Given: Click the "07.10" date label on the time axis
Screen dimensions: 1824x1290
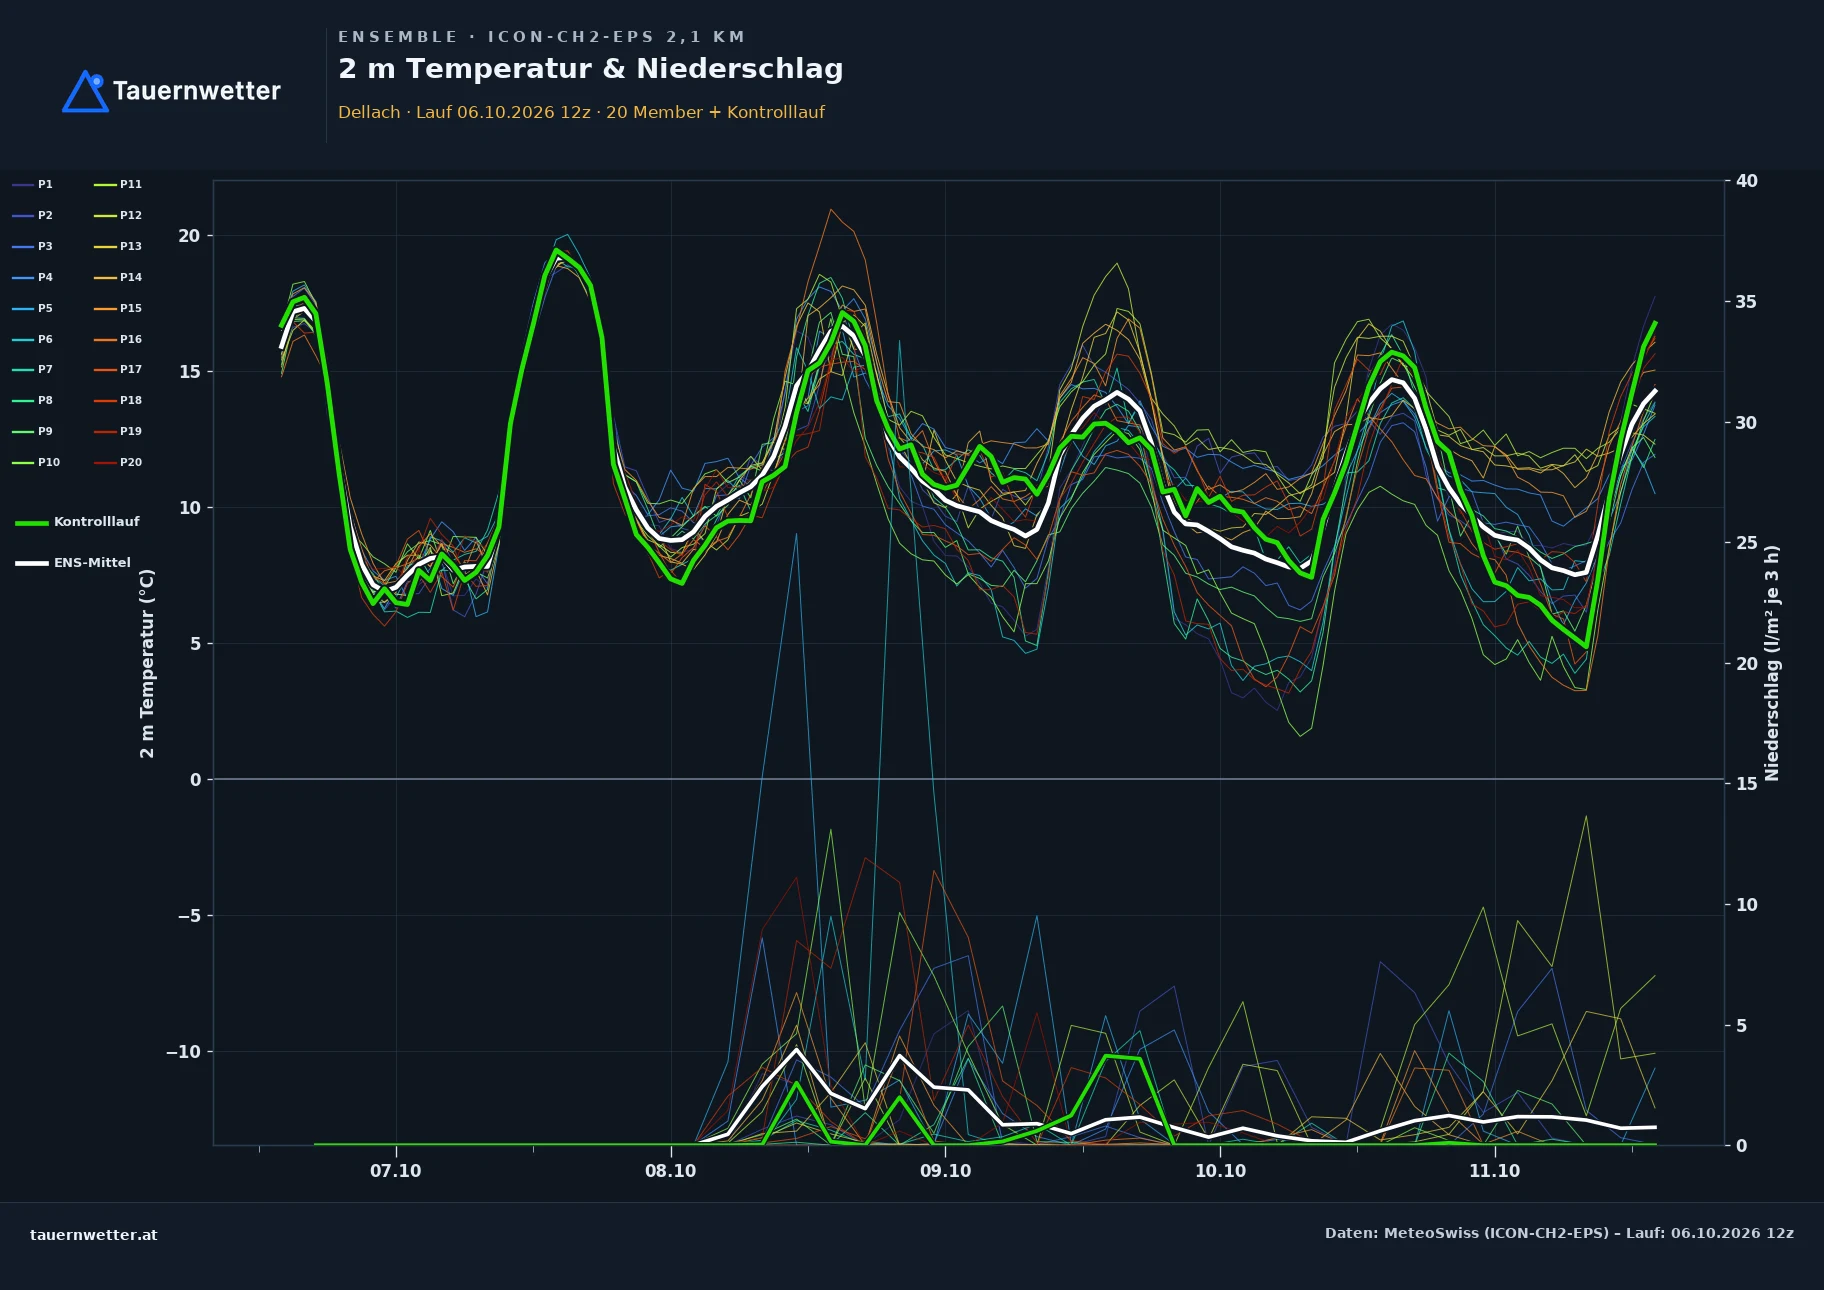Looking at the screenshot, I should (x=396, y=1171).
